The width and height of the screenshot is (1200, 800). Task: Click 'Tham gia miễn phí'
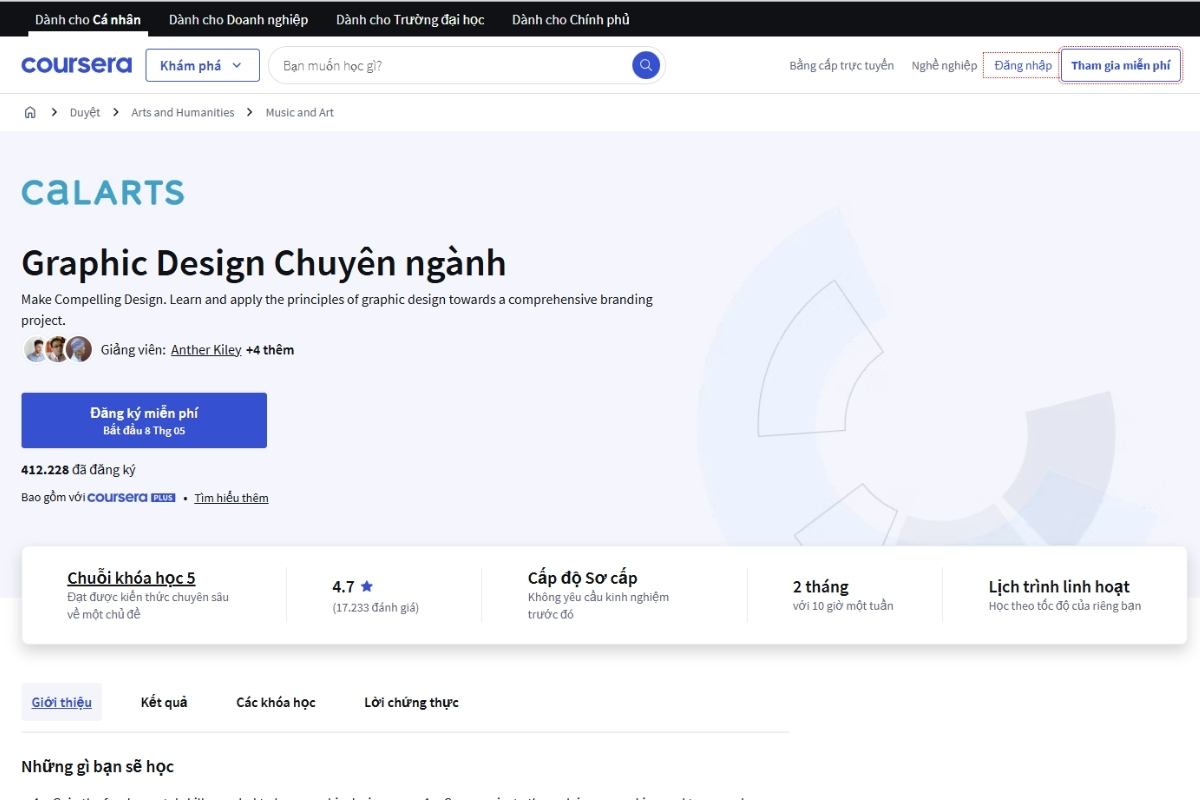pos(1120,64)
